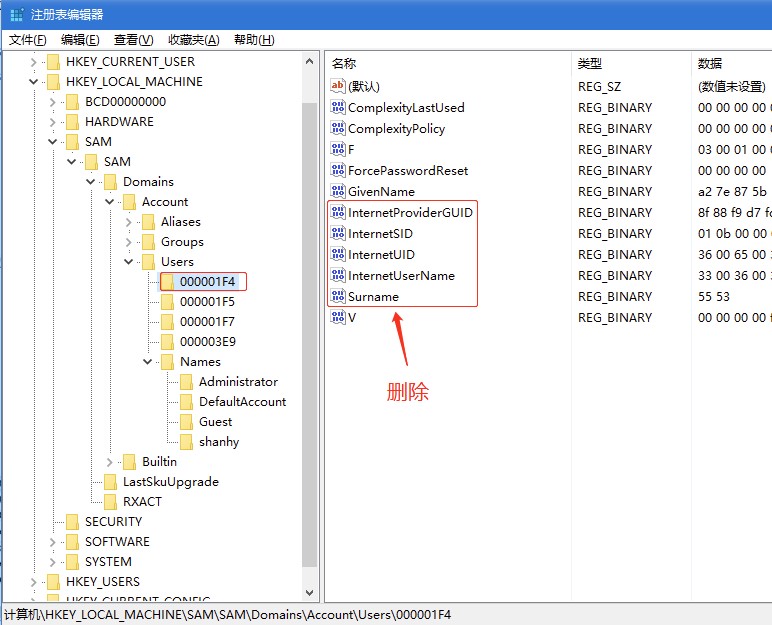This screenshot has height=625, width=772.
Task: Click the tree scrollbar down arrow
Action: click(x=310, y=592)
